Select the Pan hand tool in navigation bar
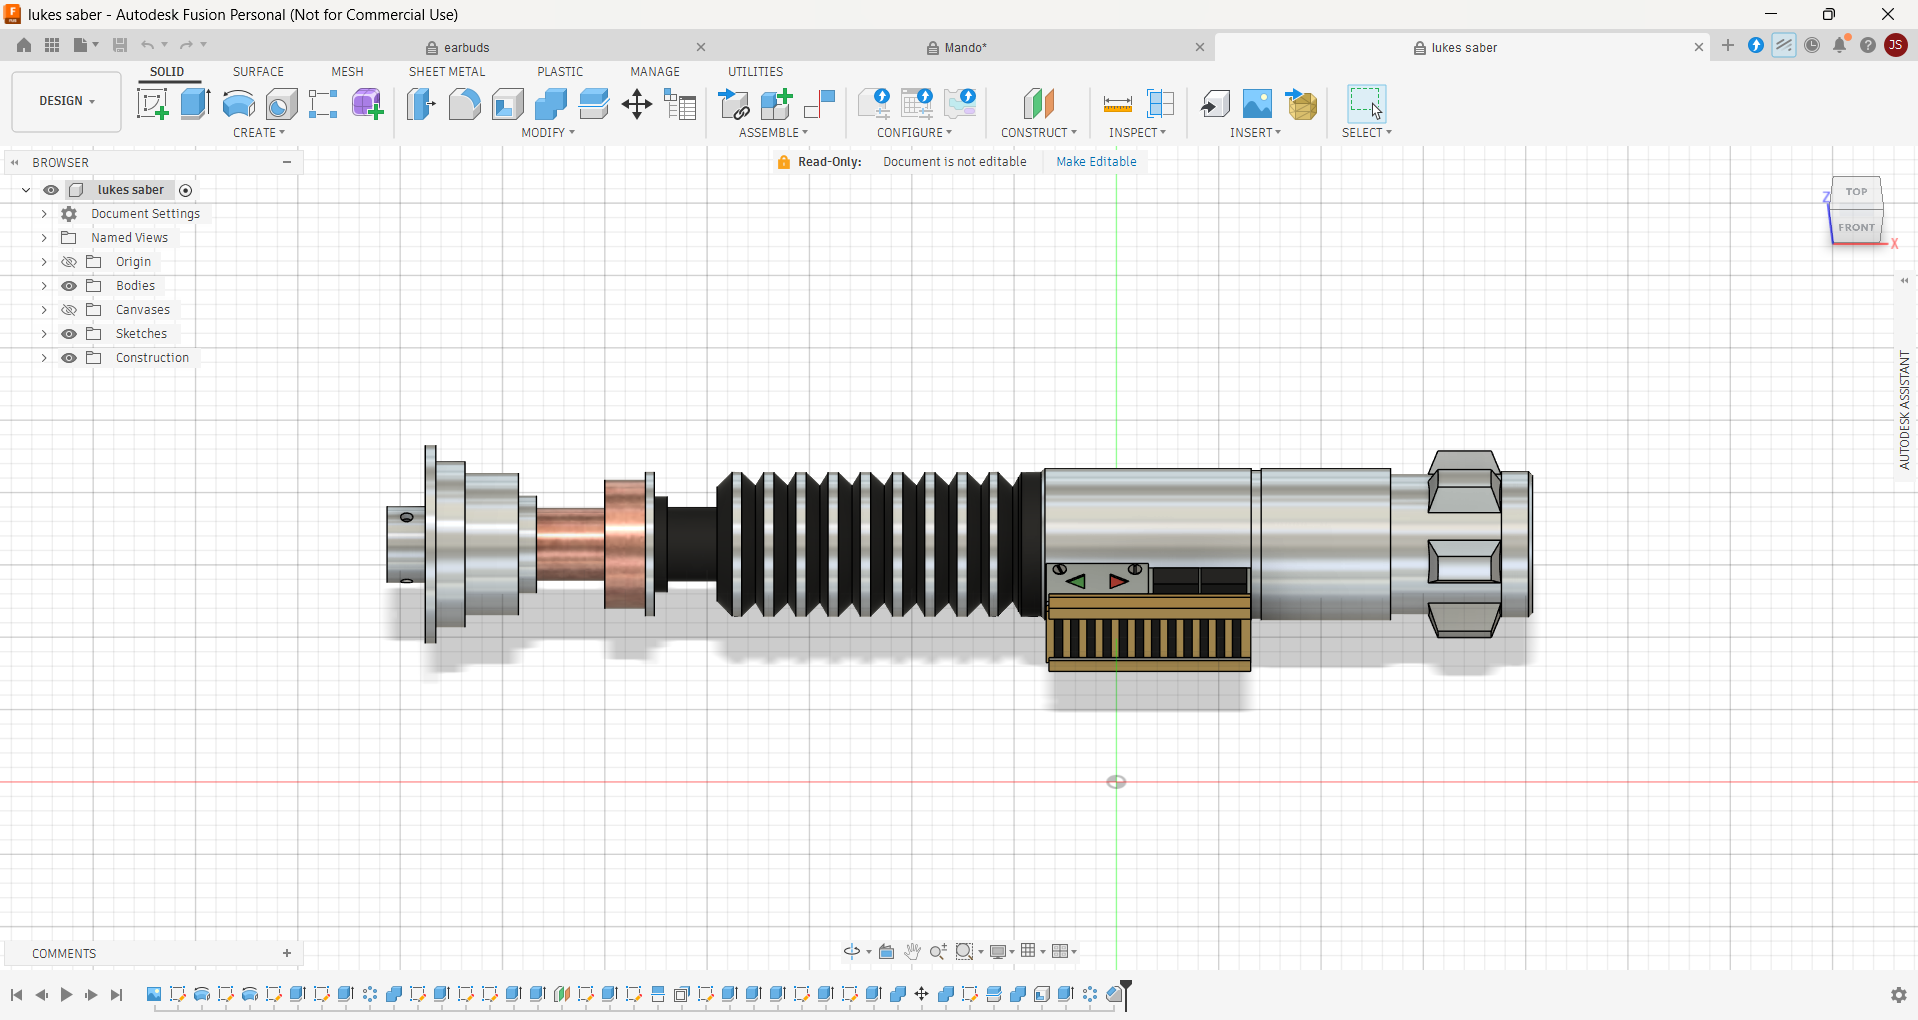The image size is (1918, 1020). point(912,951)
